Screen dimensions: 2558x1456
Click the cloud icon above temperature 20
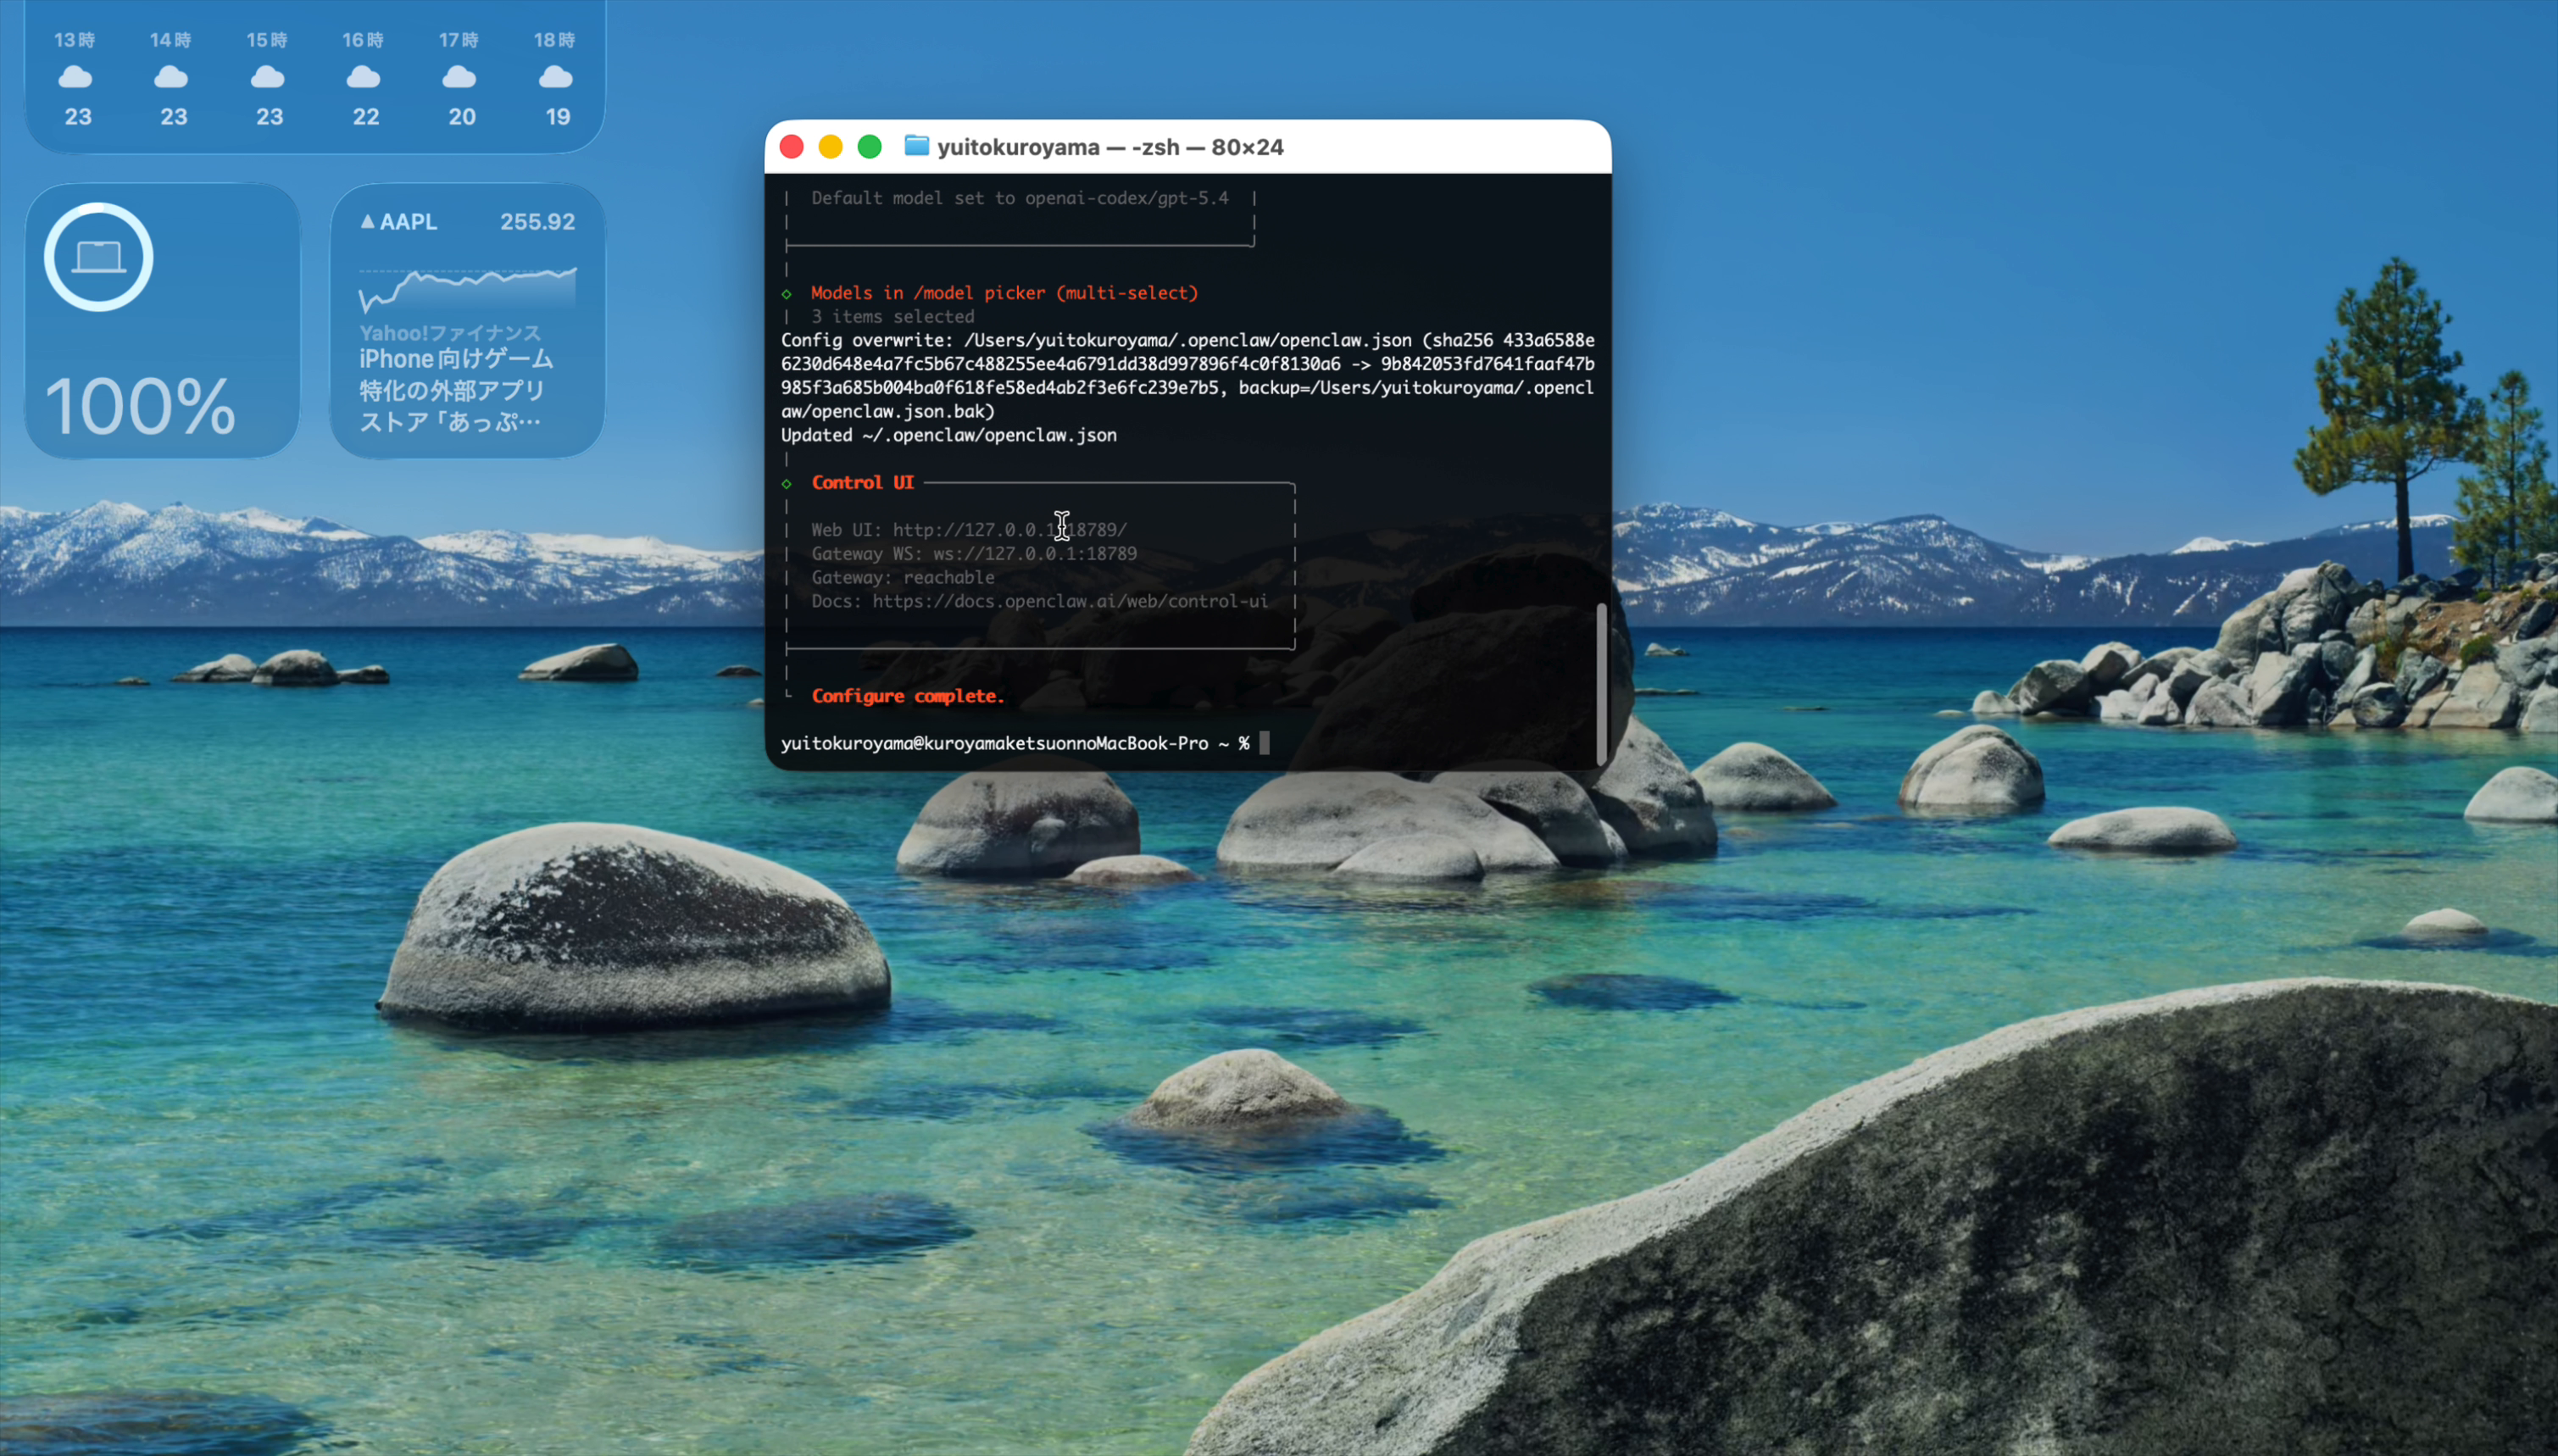459,76
